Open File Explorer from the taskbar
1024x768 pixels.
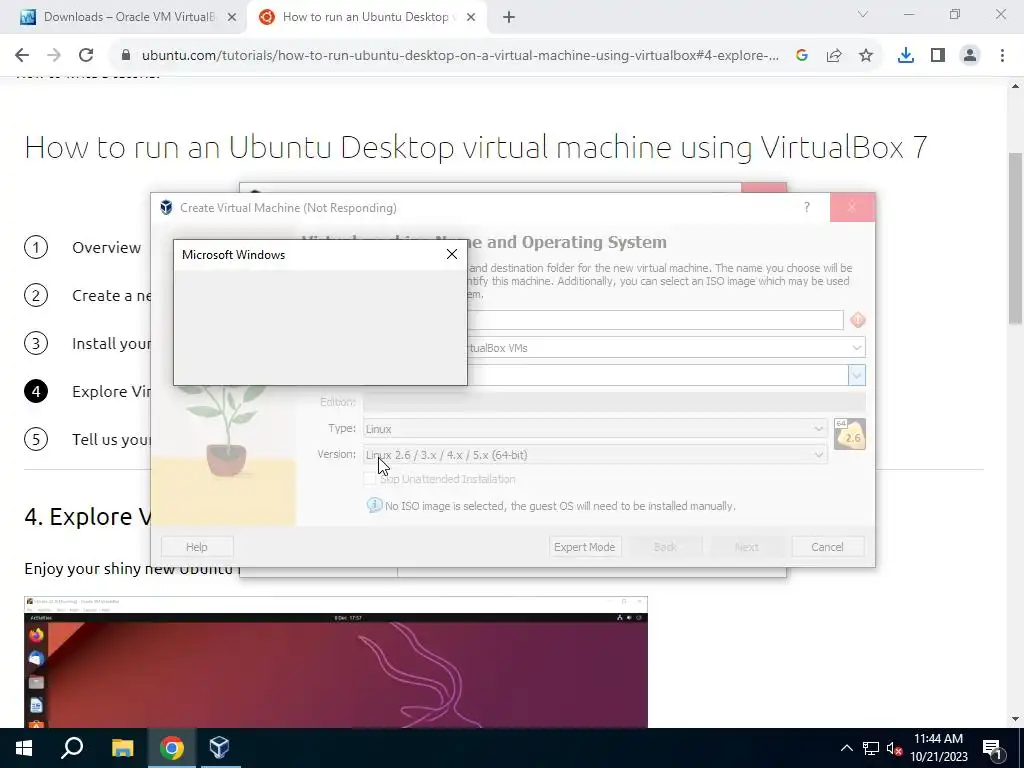(x=122, y=748)
